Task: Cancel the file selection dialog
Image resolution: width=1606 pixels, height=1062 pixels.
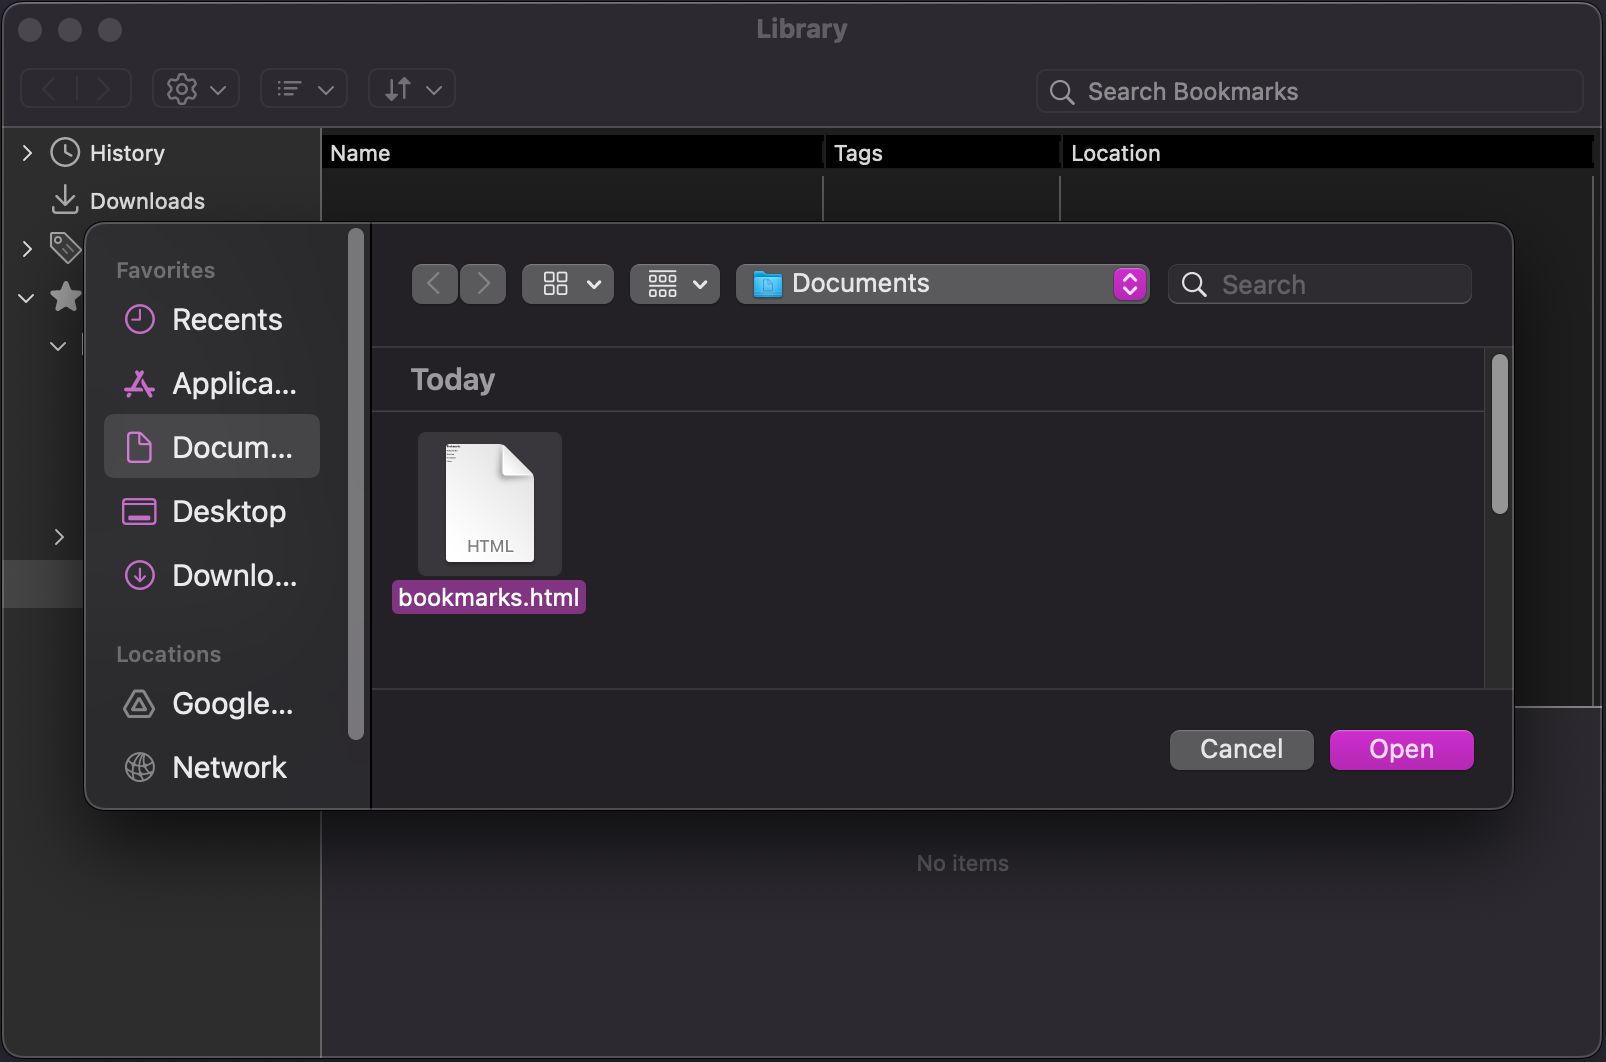Action: click(1240, 749)
